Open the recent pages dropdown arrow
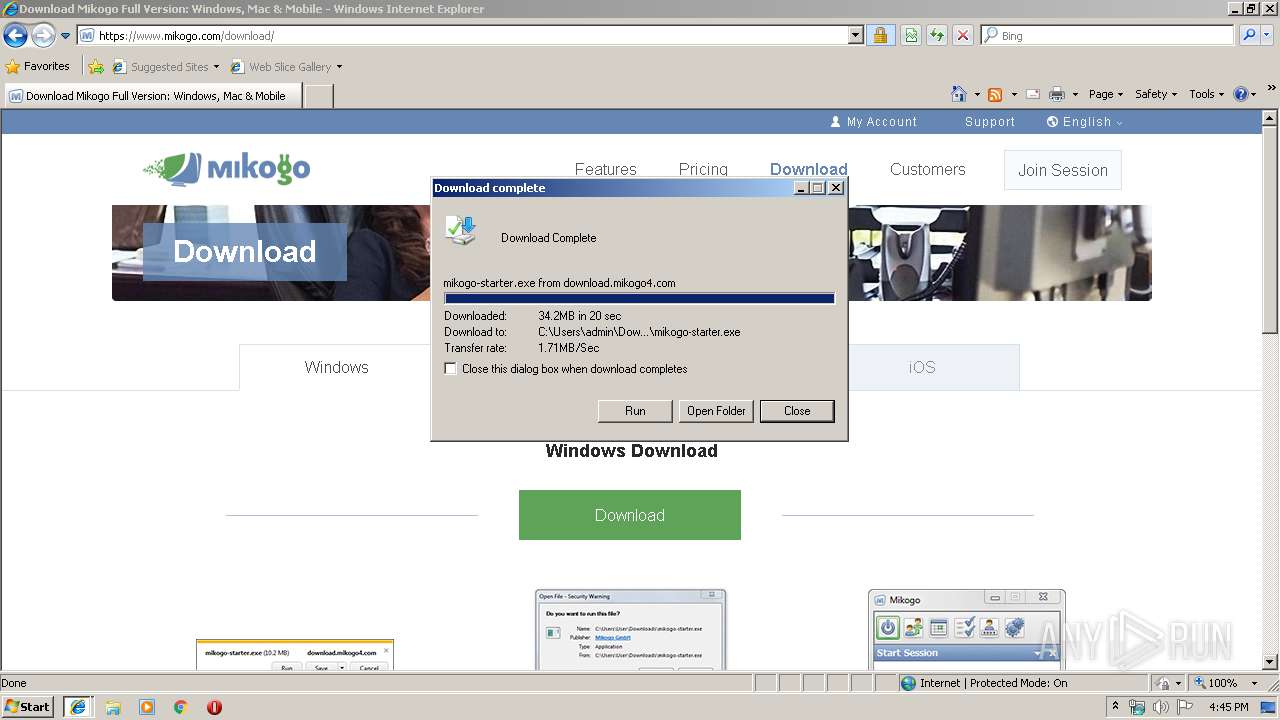Image resolution: width=1280 pixels, height=720 pixels. 66,36
